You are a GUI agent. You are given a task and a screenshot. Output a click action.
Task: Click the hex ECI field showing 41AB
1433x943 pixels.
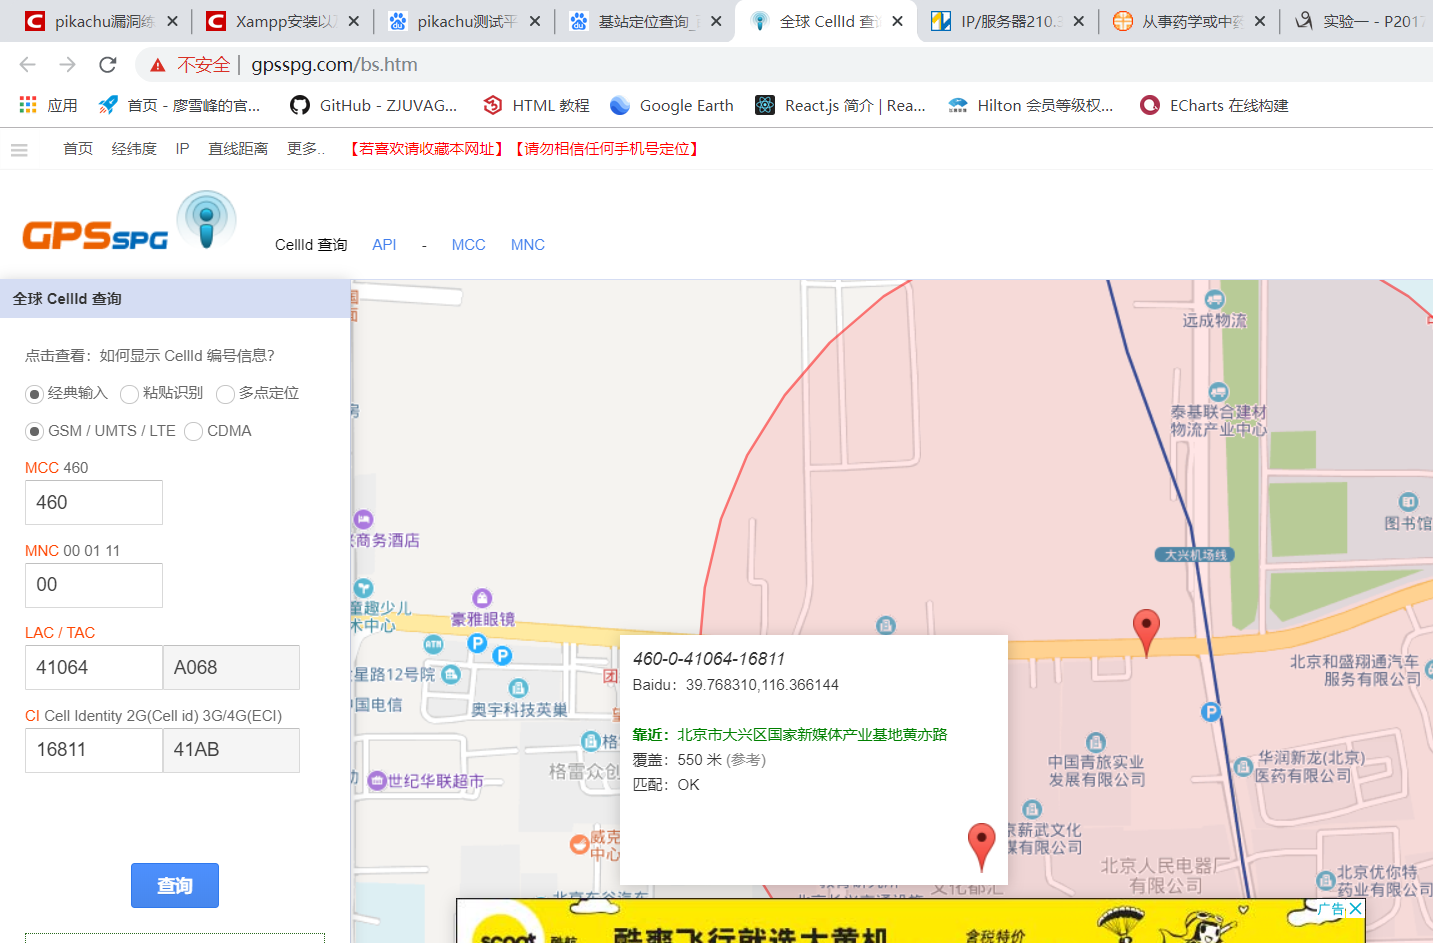tap(231, 750)
